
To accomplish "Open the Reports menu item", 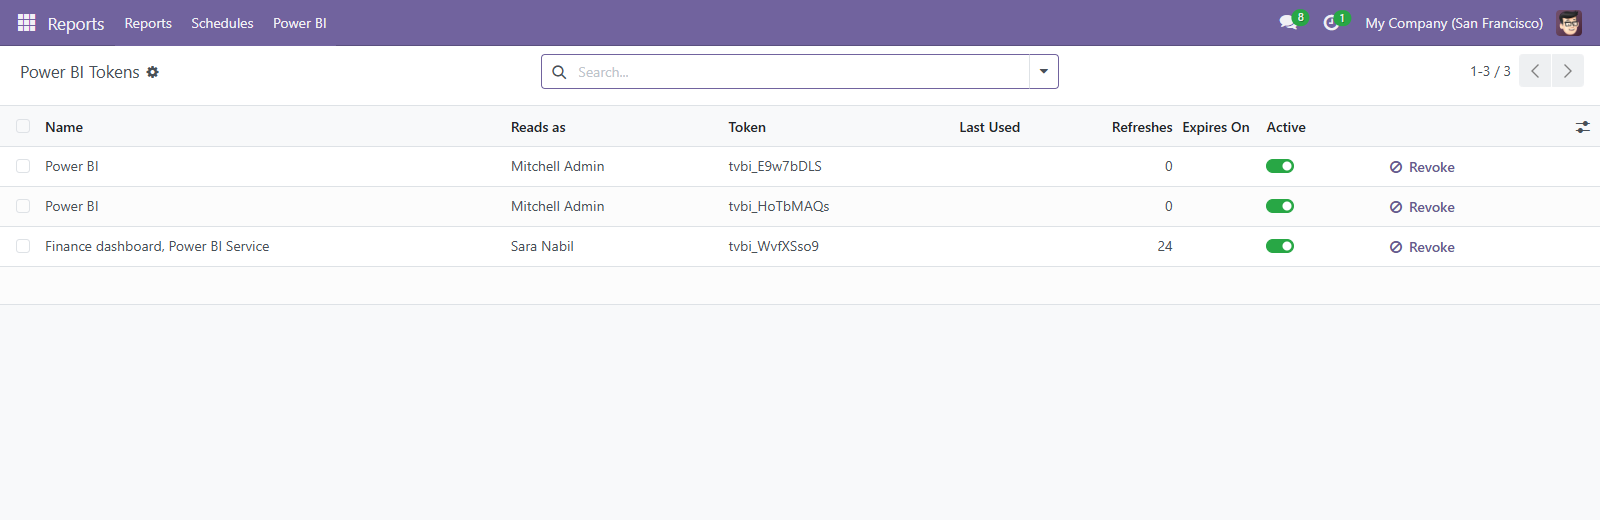I will tap(148, 23).
